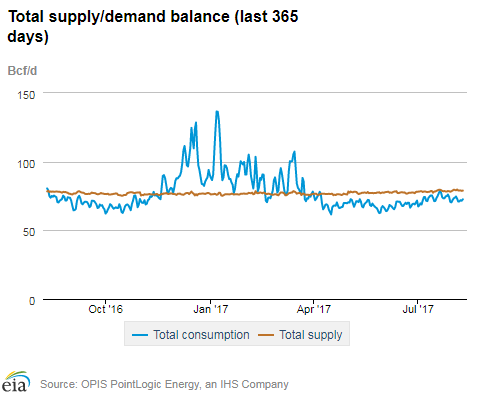Toggle the Total supply legend entry
Viewport: 477px width, 393px height.
pyautogui.click(x=300, y=334)
